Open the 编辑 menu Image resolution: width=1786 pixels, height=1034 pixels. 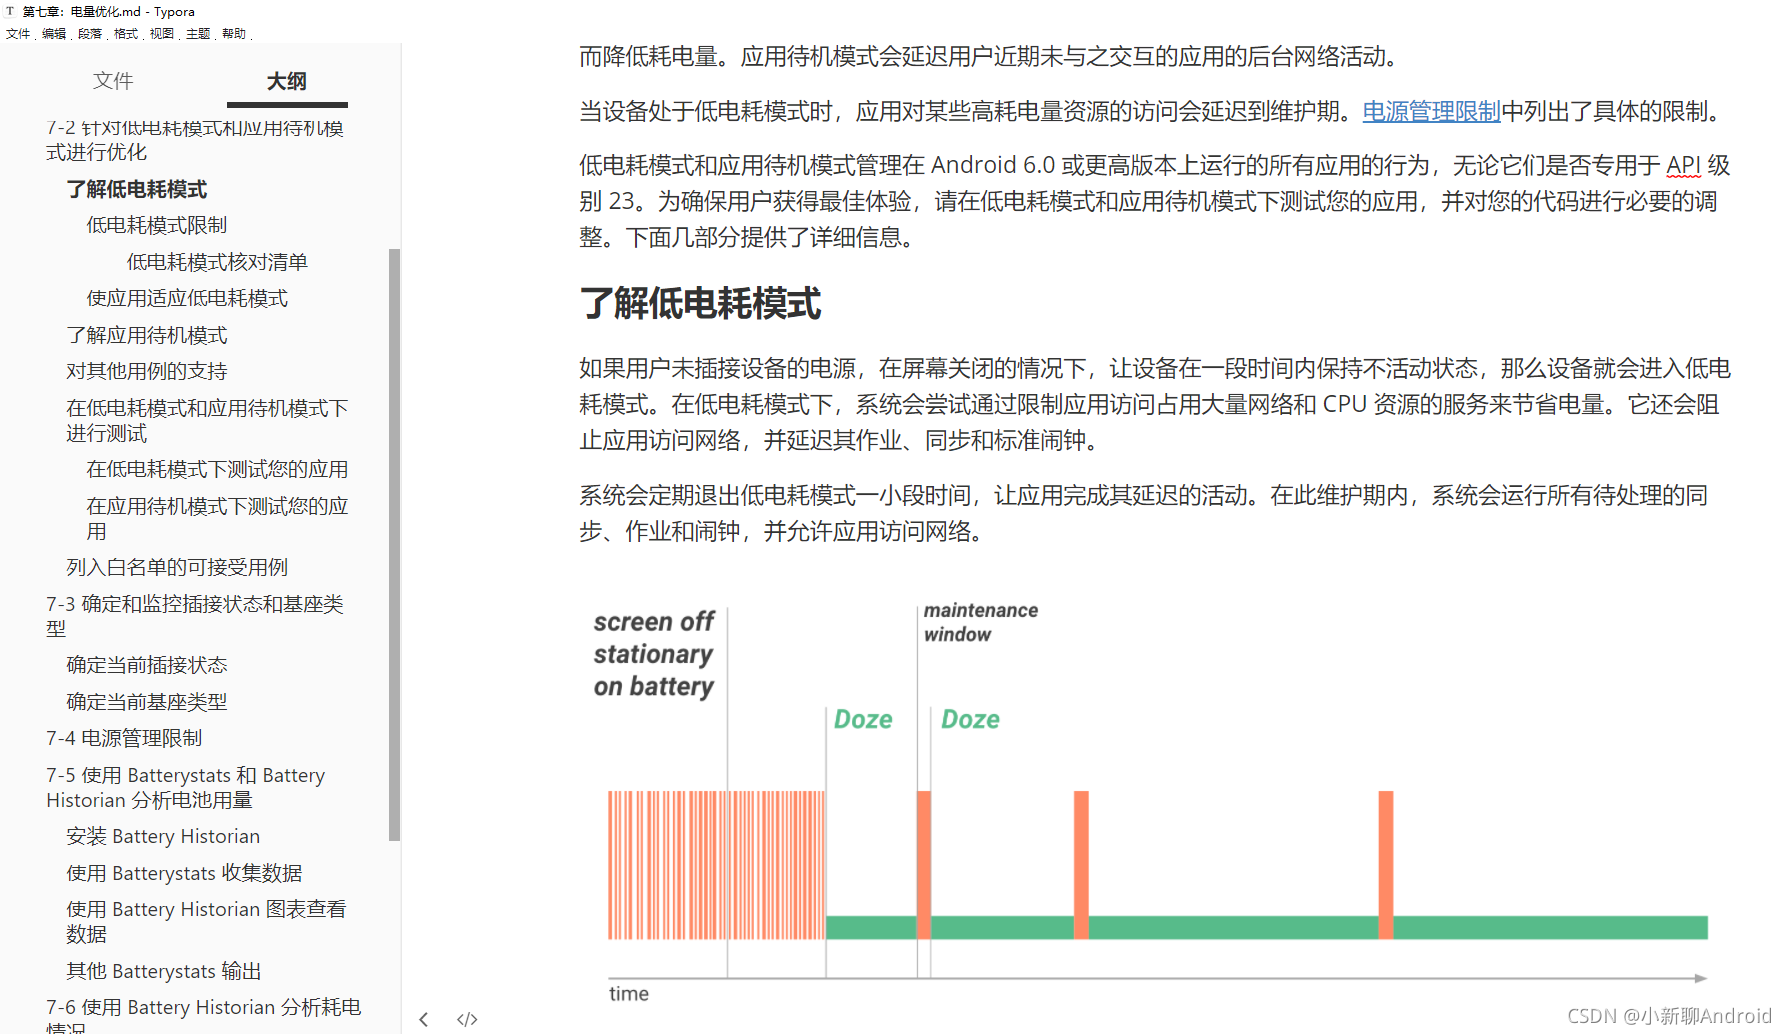54,33
